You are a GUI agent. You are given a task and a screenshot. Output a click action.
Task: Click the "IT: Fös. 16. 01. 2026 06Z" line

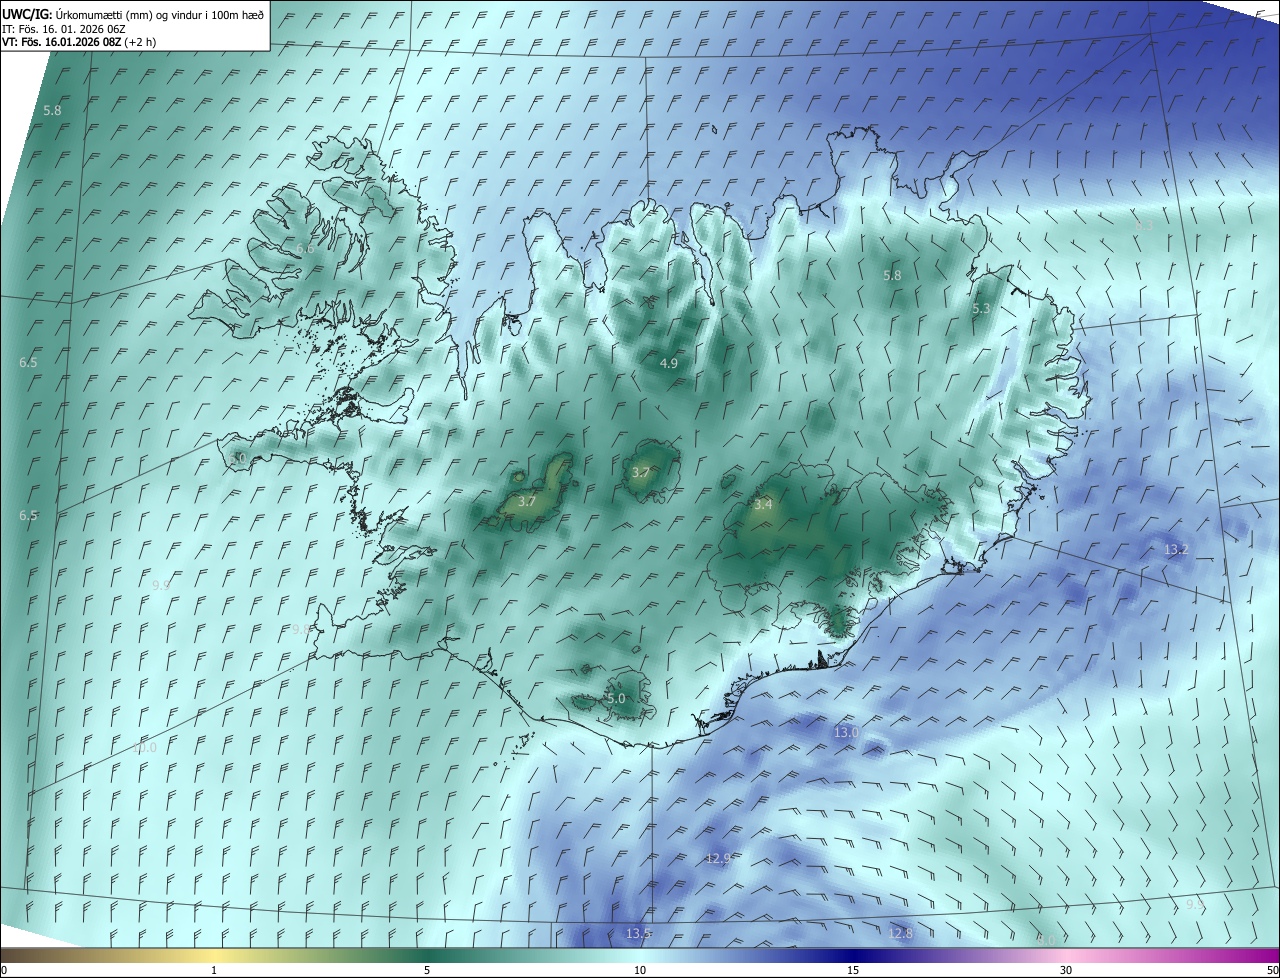pos(63,29)
